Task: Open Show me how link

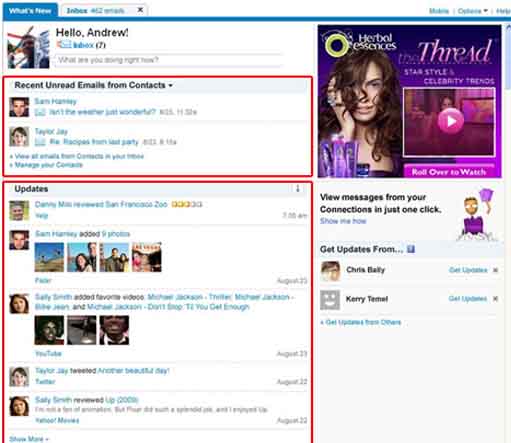Action: pyautogui.click(x=343, y=221)
